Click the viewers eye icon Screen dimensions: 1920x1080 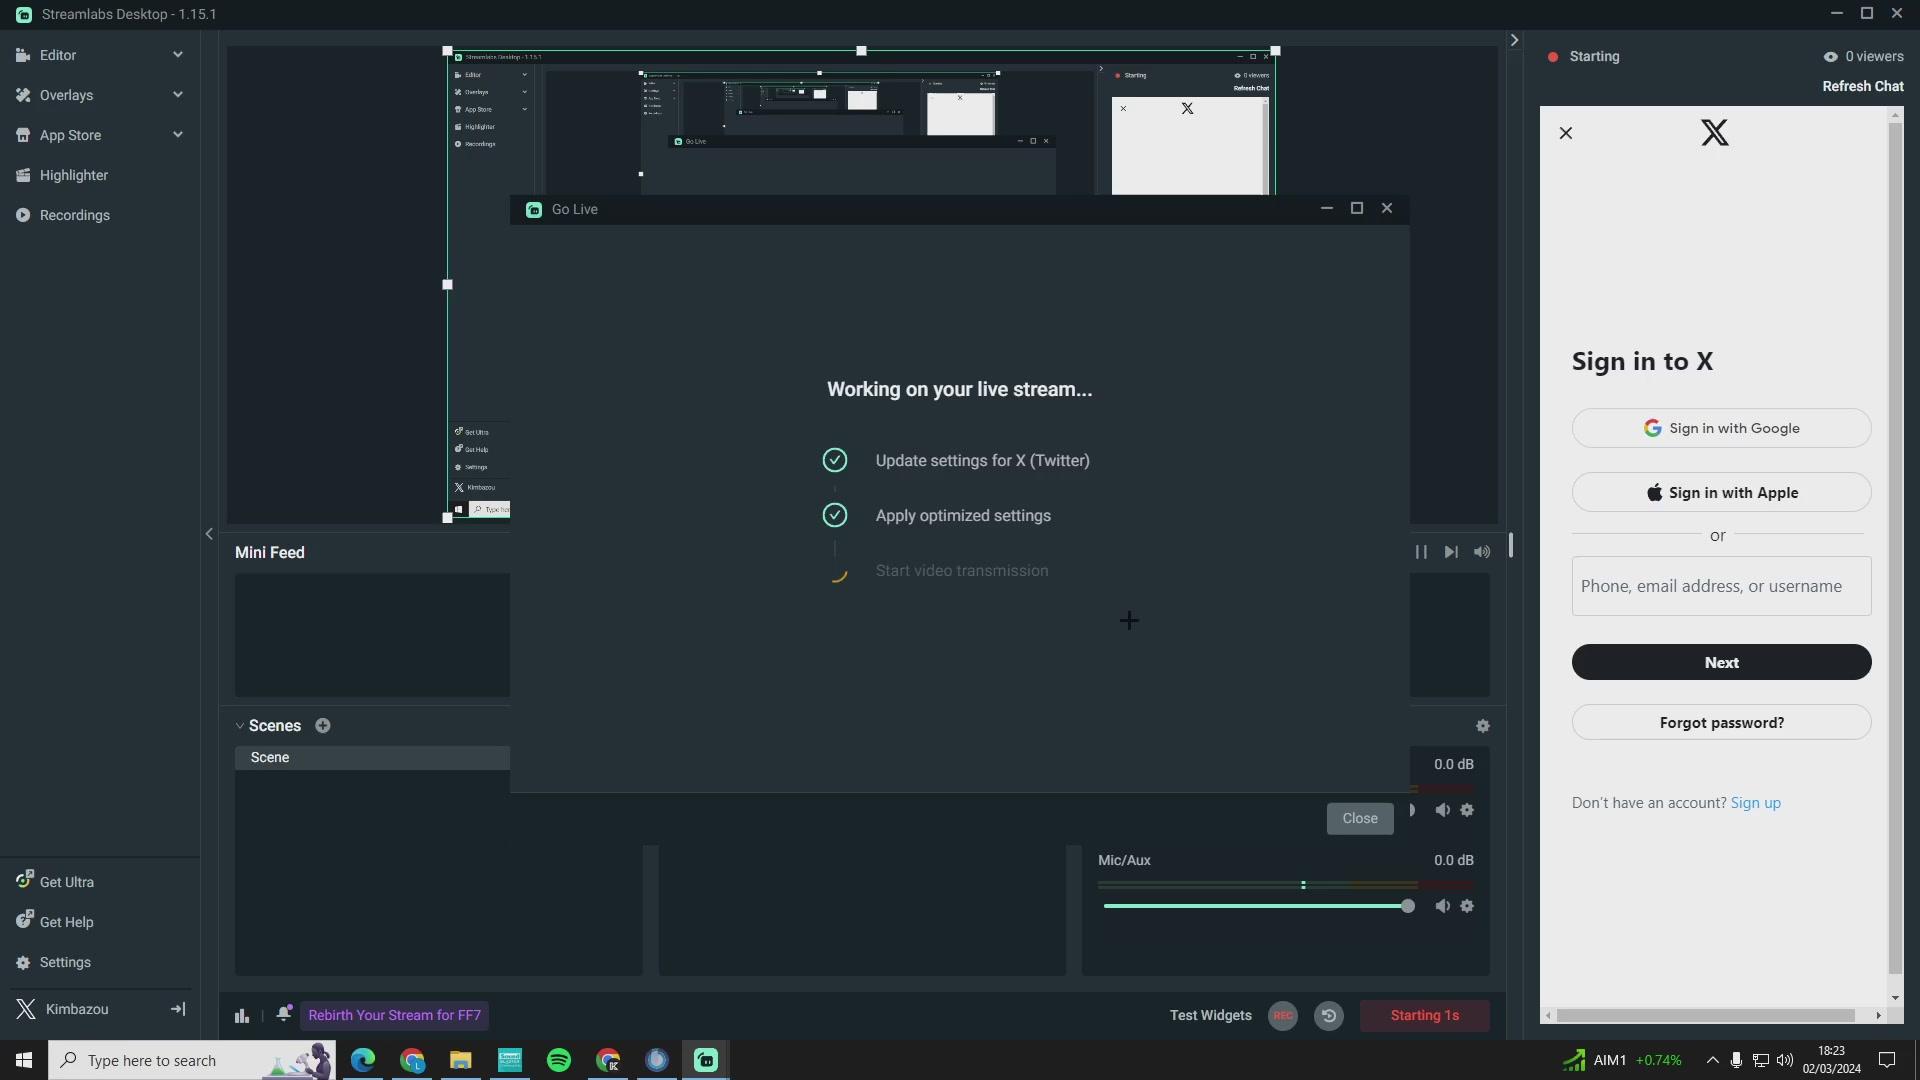coord(1830,57)
